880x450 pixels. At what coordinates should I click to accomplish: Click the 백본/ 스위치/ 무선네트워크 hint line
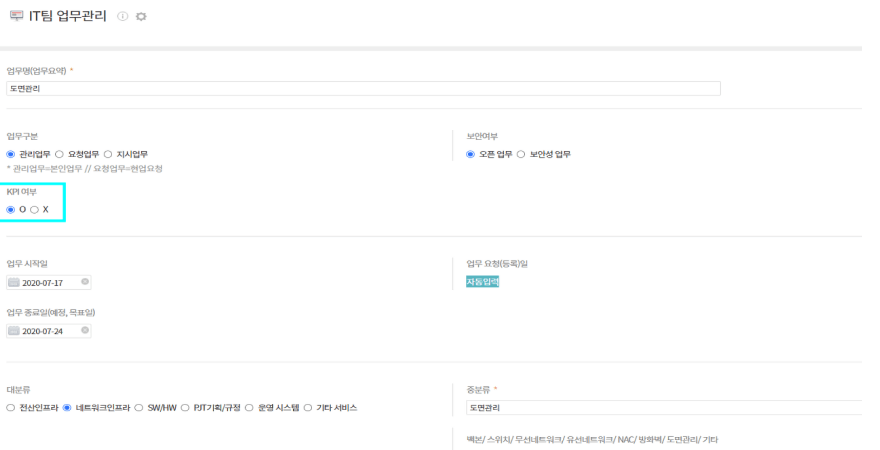pyautogui.click(x=592, y=439)
